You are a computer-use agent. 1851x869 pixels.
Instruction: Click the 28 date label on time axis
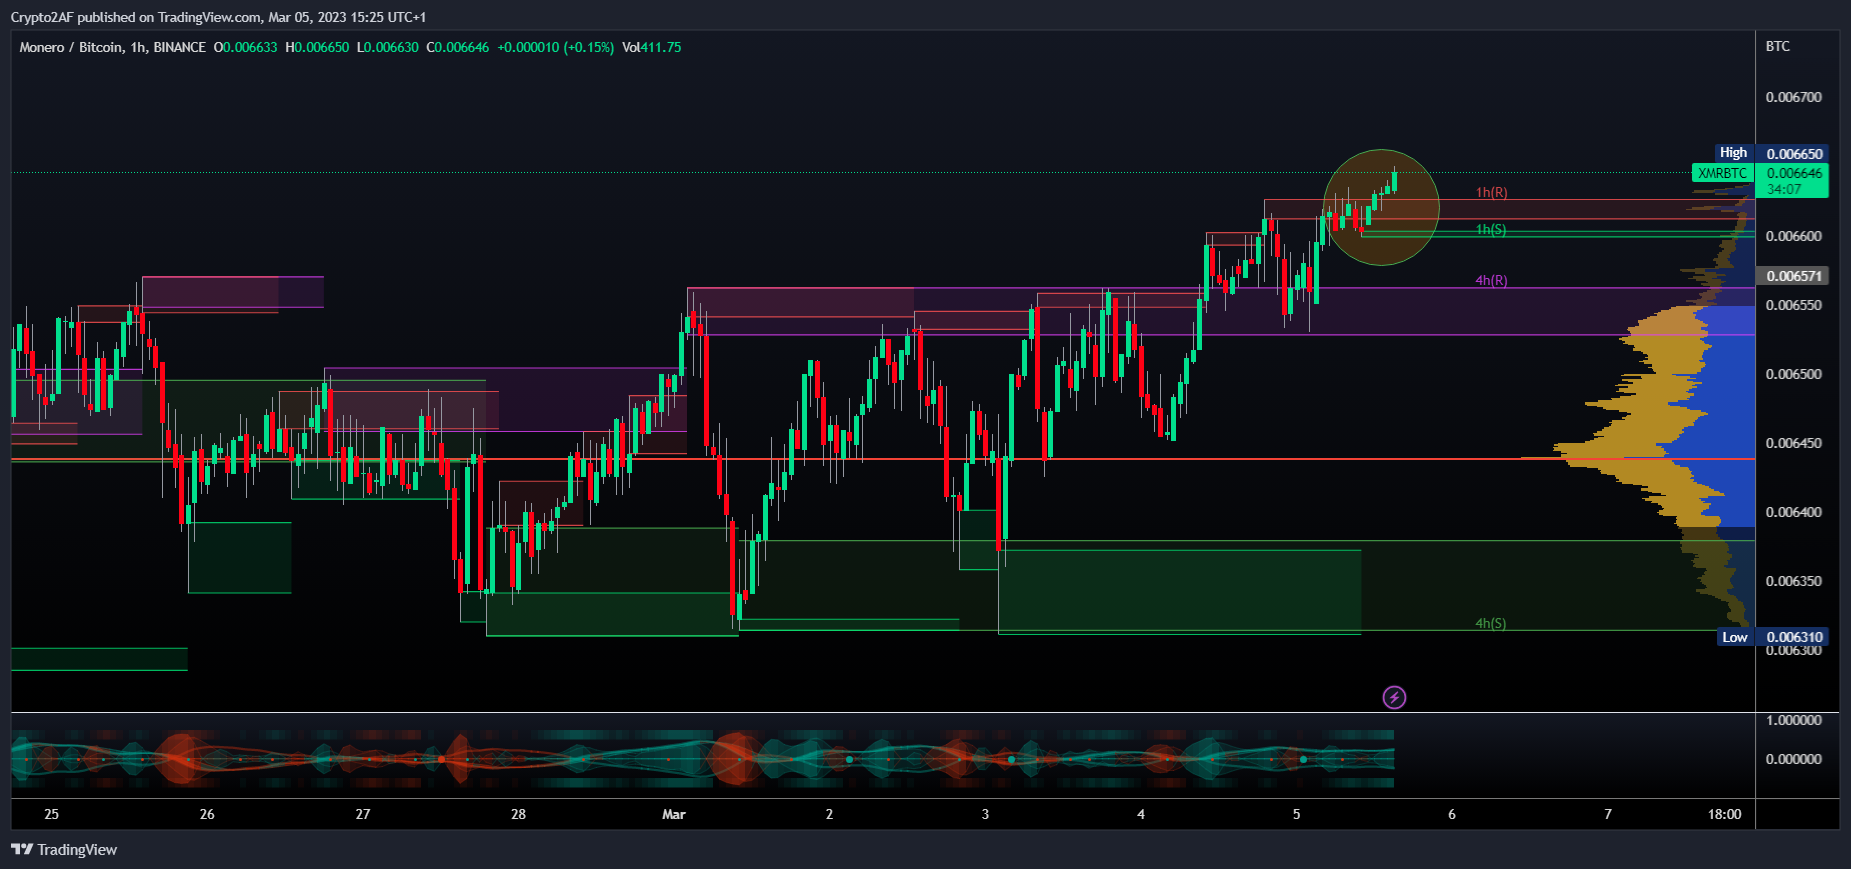(x=518, y=814)
